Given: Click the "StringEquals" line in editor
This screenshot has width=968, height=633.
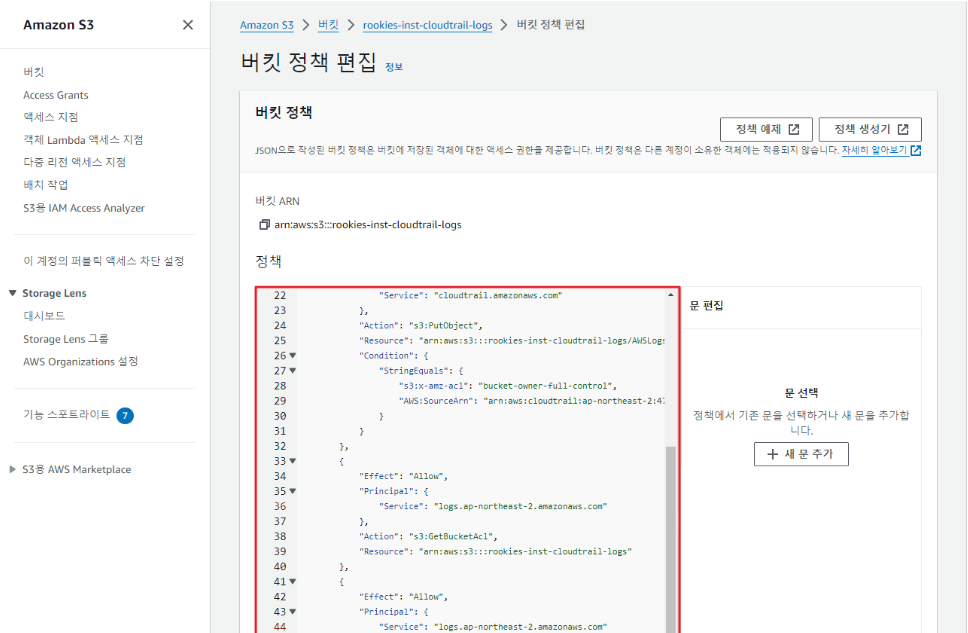Looking at the screenshot, I should coord(420,371).
